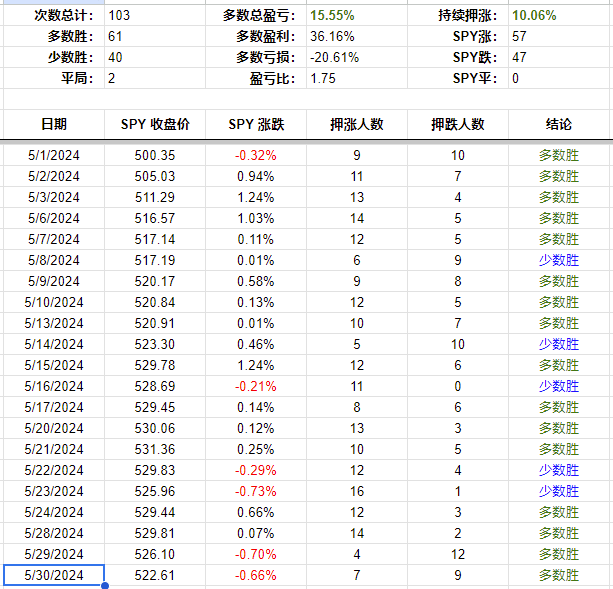Click the 押涨人数 column header
This screenshot has width=613, height=589.
click(357, 124)
